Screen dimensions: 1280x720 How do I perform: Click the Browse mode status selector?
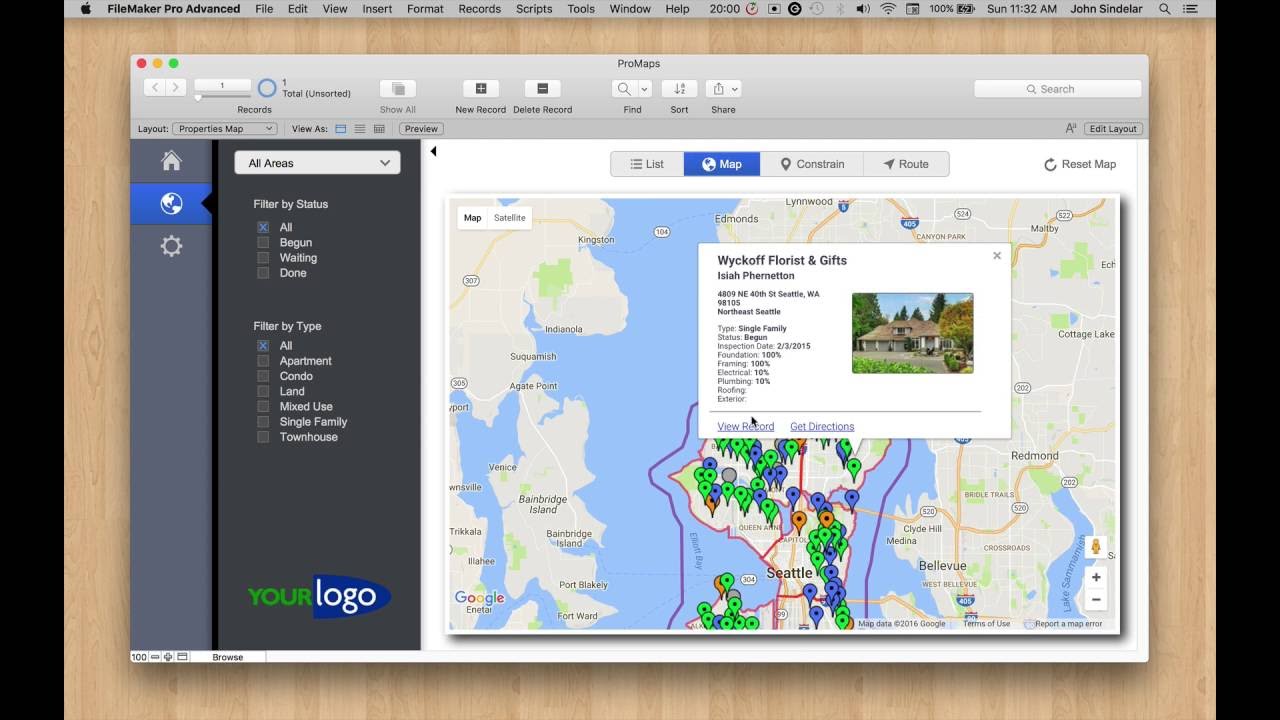click(x=227, y=657)
